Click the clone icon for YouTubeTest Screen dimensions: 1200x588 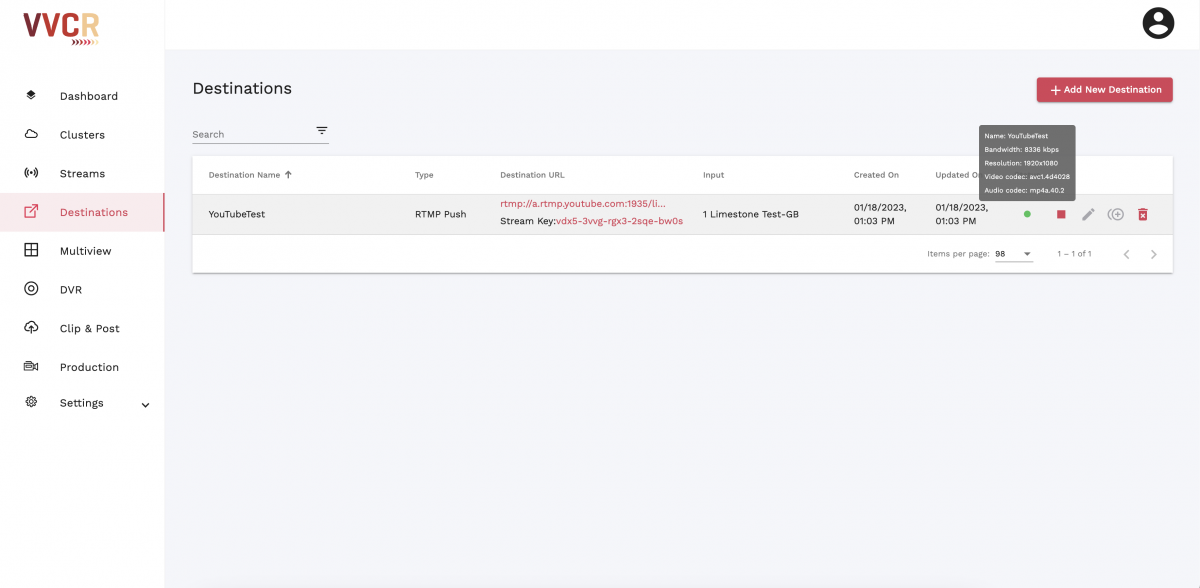pos(1116,214)
